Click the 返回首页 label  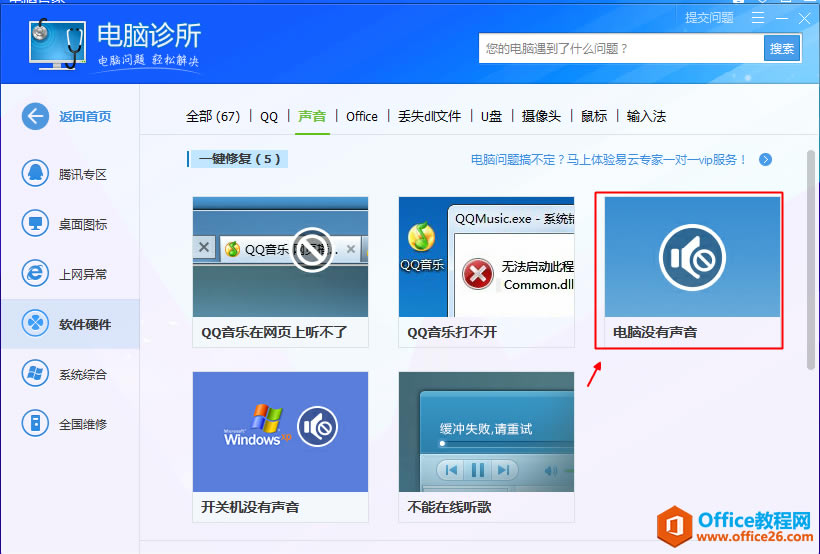[85, 116]
